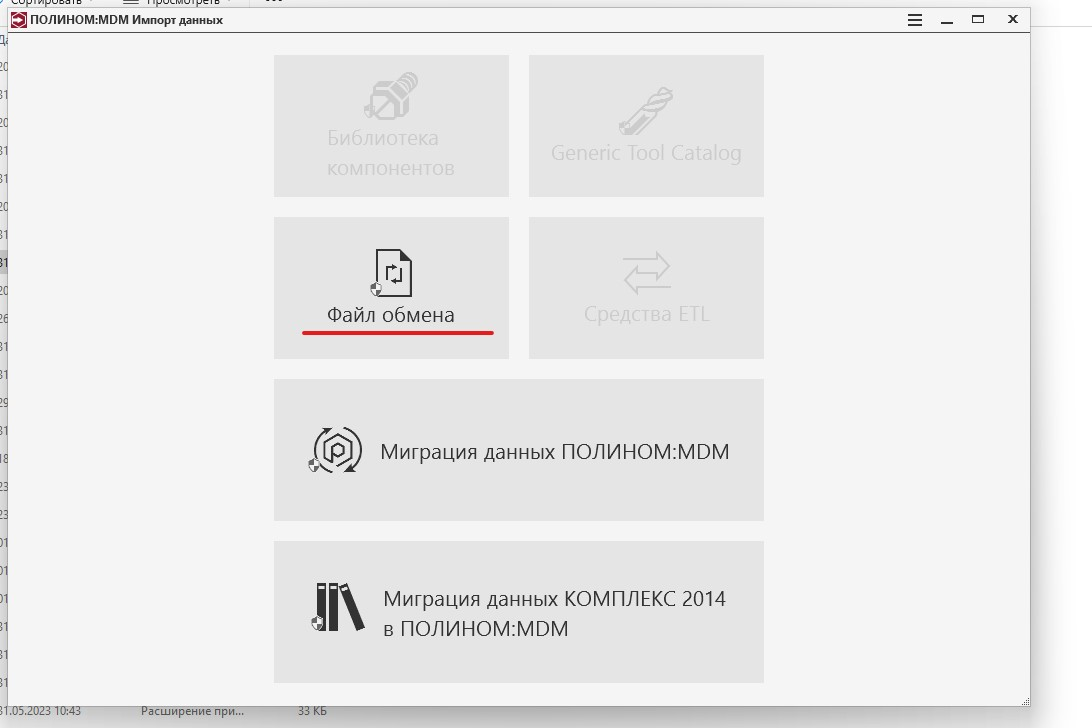Click the spark plug icon of Библиотека компонентов
This screenshot has height=728, width=1092.
coord(391,96)
